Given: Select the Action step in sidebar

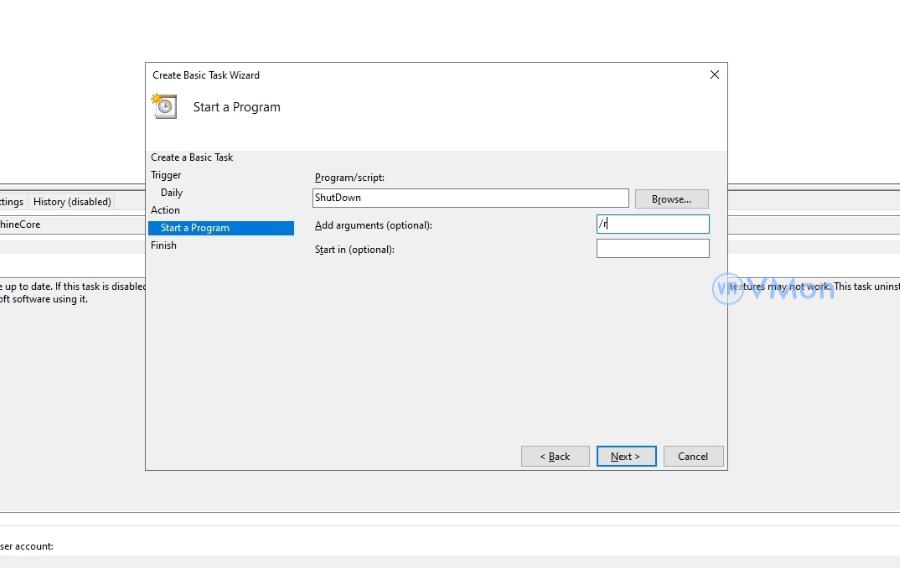Looking at the screenshot, I should tap(166, 210).
